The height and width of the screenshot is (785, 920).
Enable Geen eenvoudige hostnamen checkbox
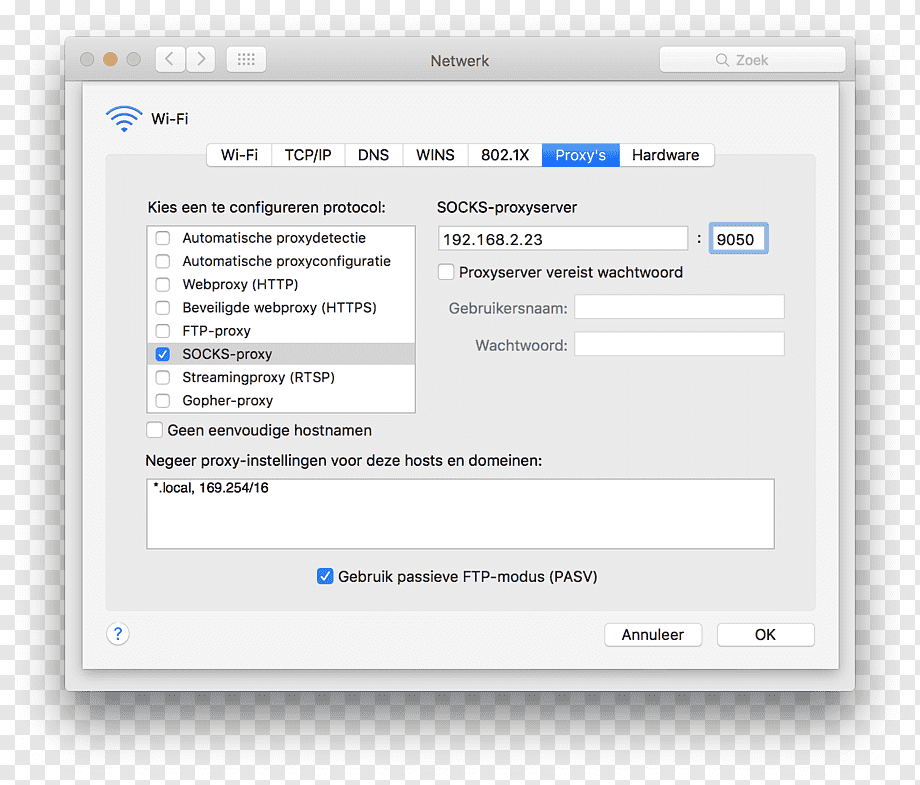click(154, 430)
